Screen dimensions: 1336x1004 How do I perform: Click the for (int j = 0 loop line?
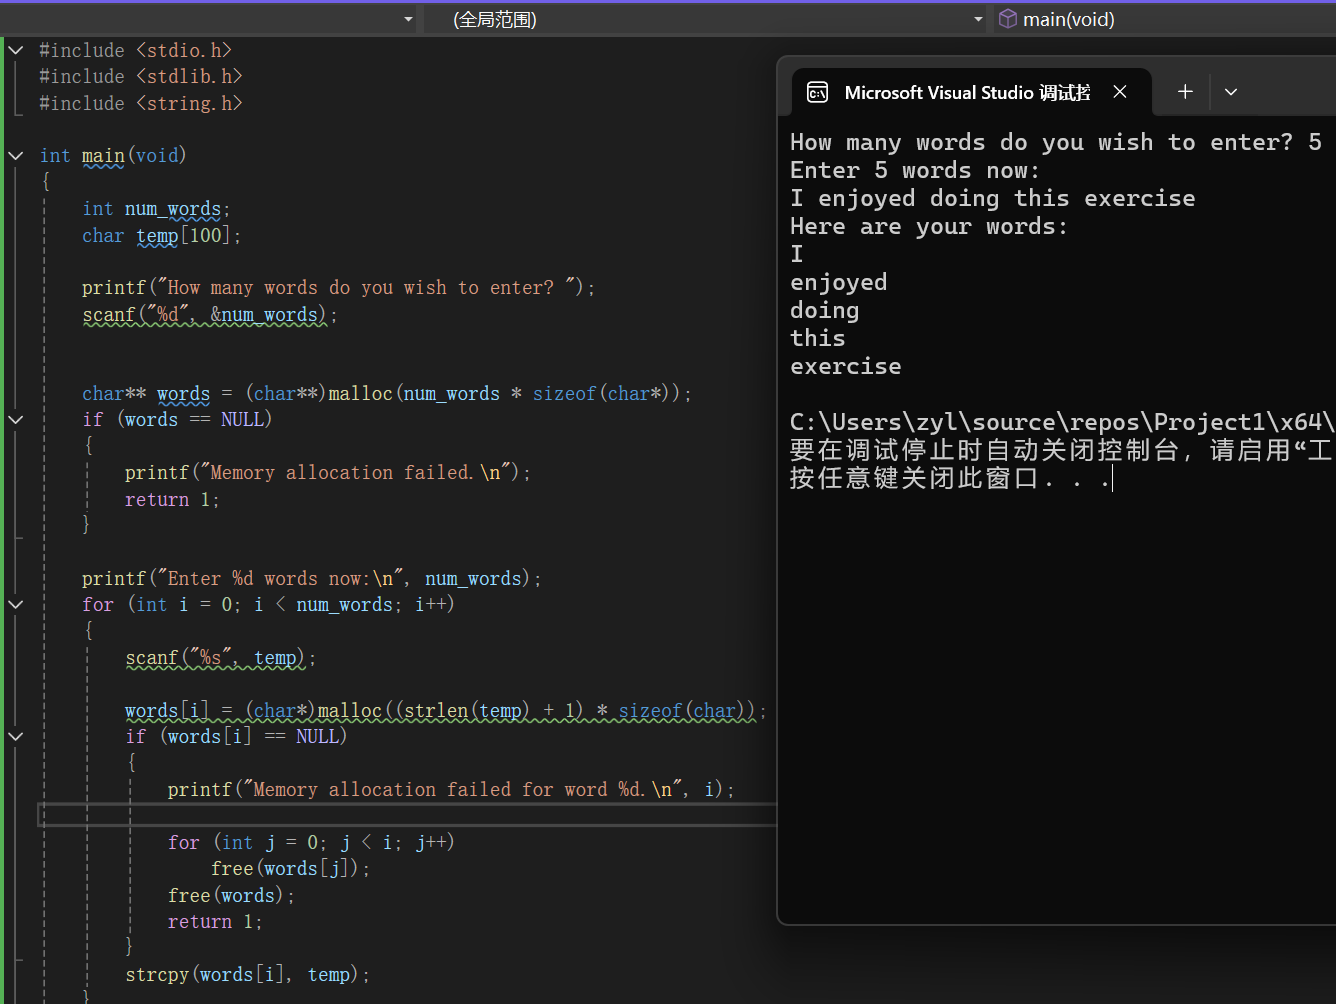tap(311, 843)
